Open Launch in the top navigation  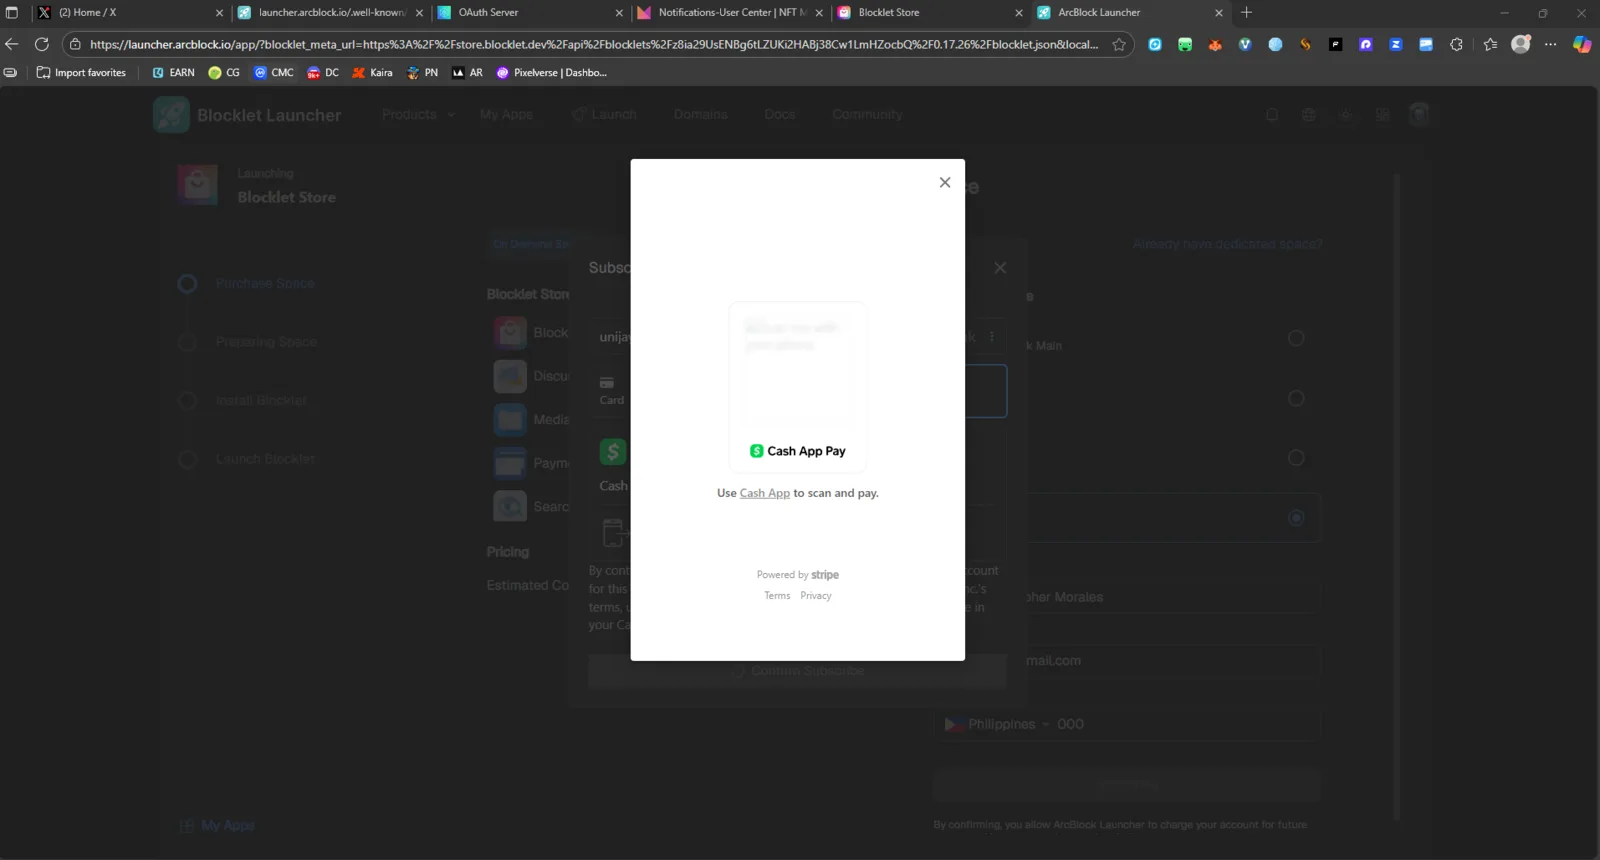(604, 115)
